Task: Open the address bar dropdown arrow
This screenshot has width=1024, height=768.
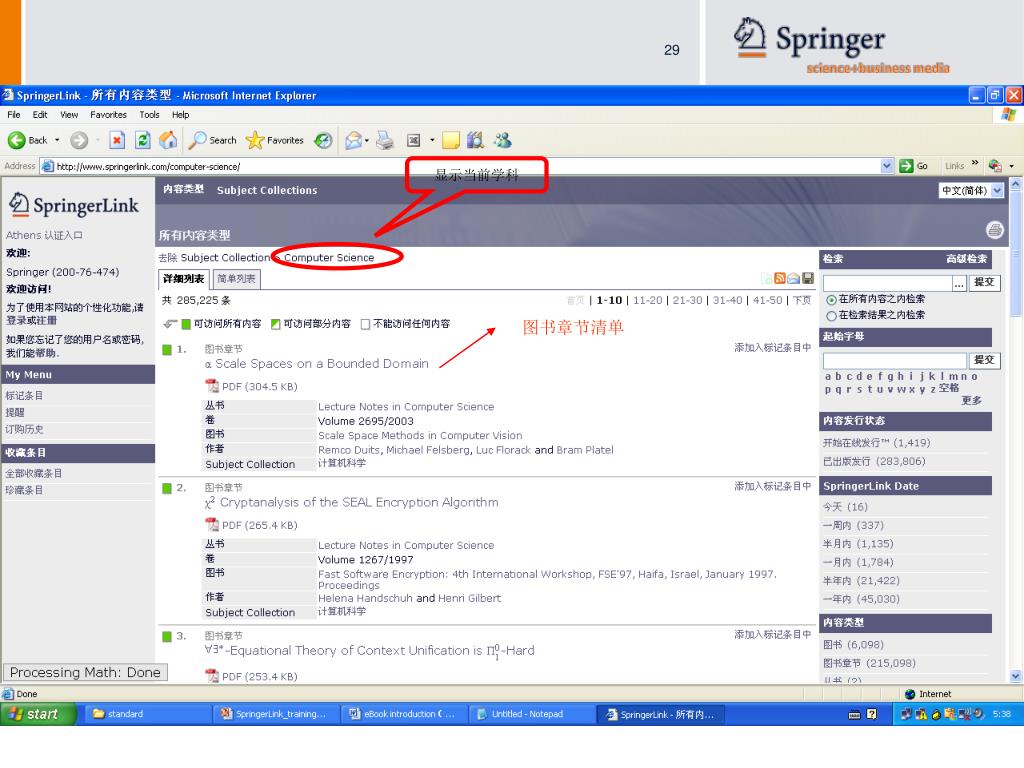Action: pyautogui.click(x=886, y=166)
